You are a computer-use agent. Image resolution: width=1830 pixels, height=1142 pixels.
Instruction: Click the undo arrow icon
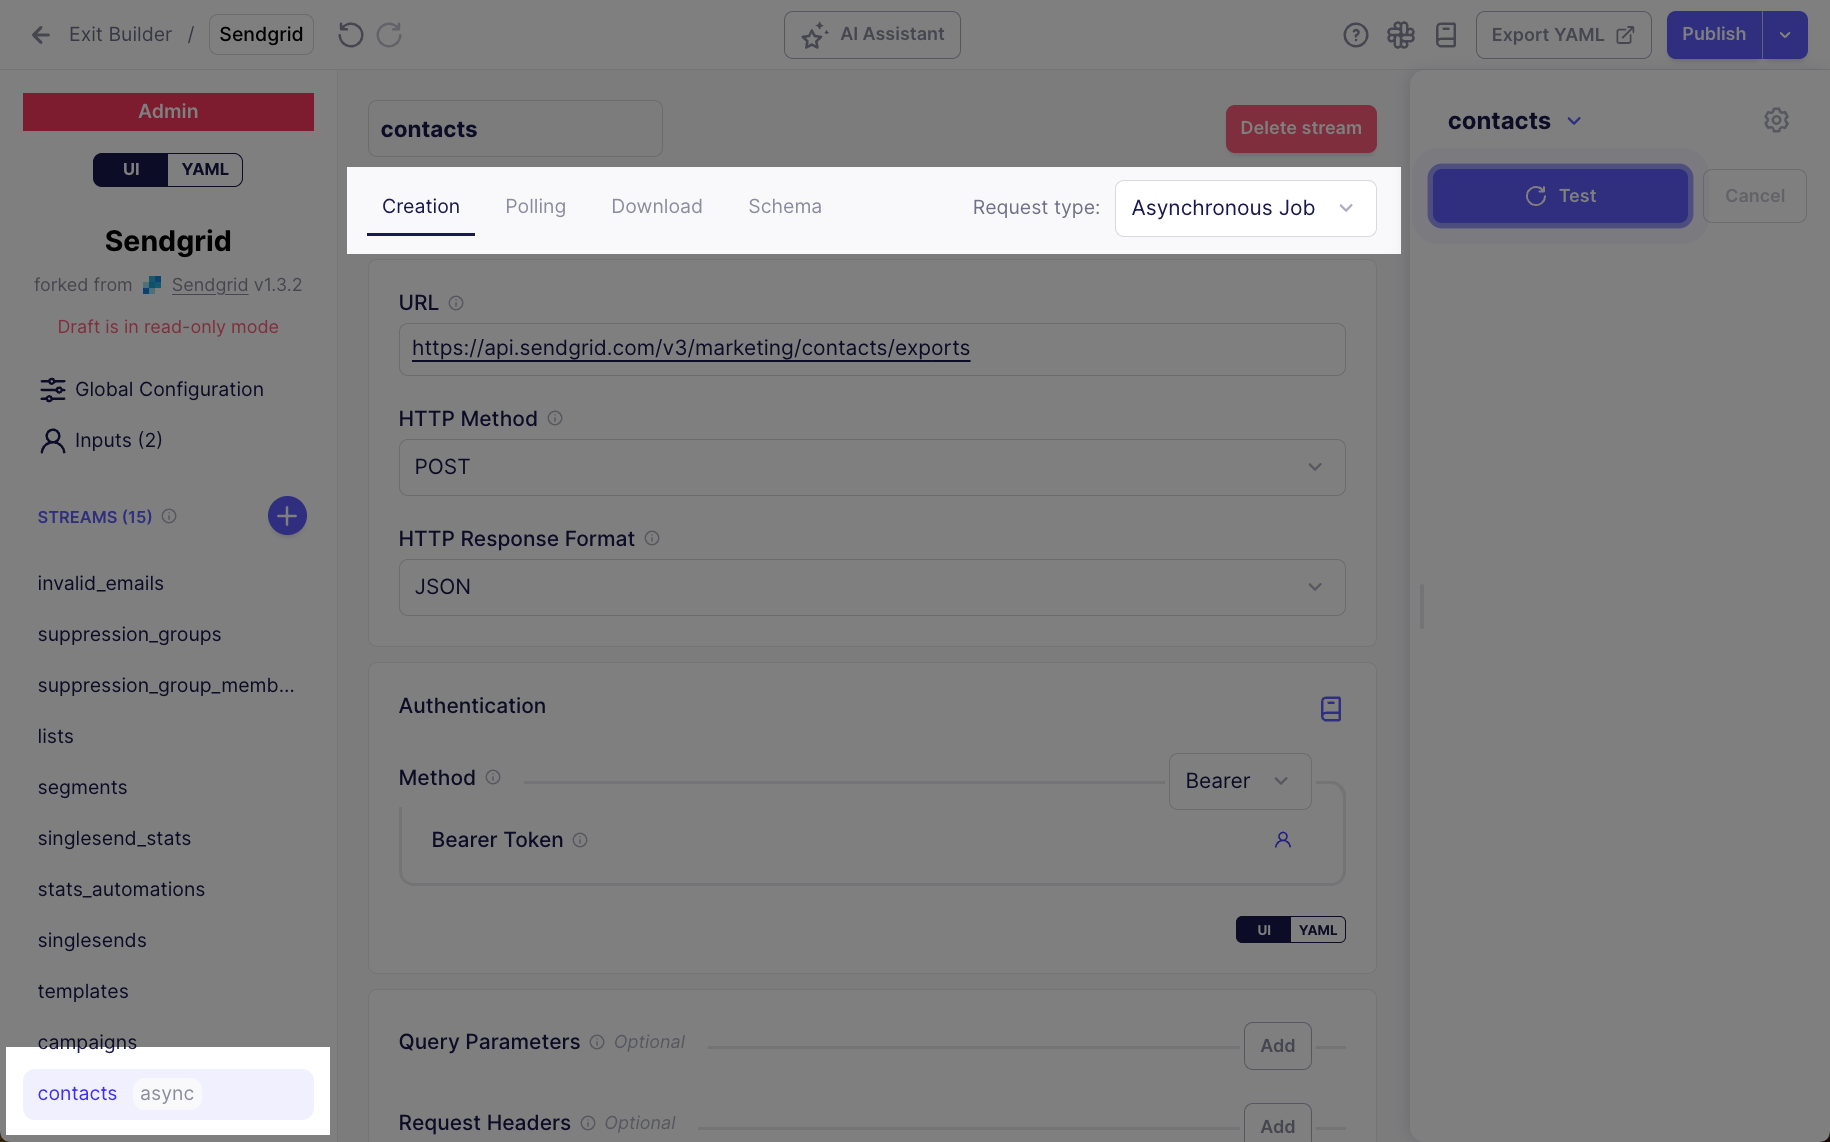349,34
